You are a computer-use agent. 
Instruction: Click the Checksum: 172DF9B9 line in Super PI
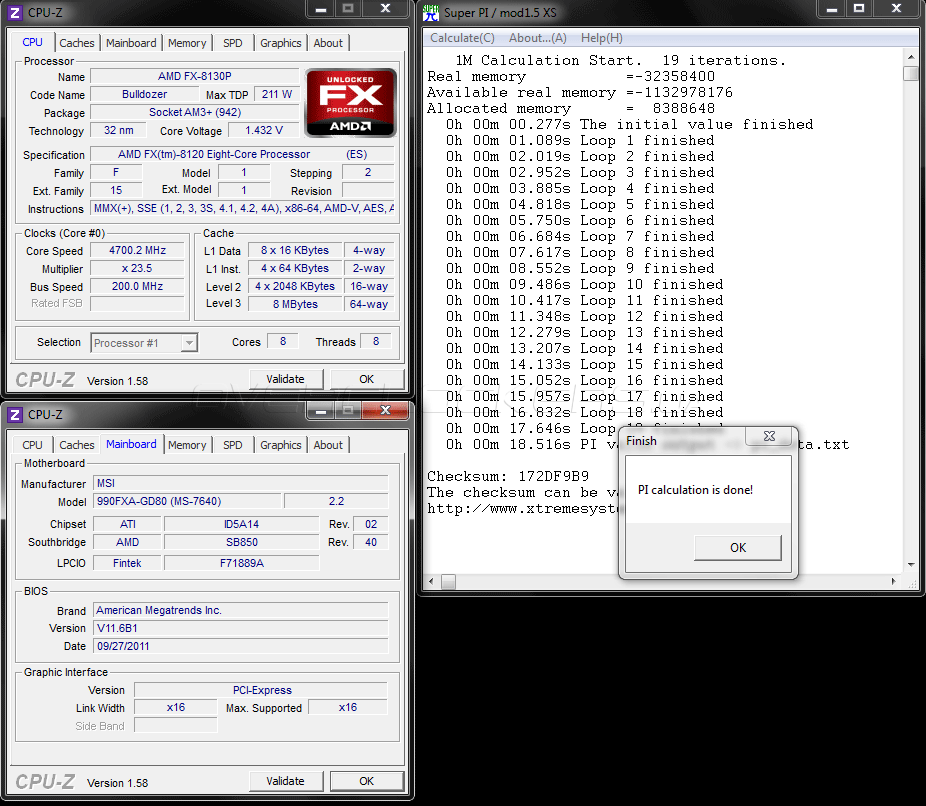point(508,476)
